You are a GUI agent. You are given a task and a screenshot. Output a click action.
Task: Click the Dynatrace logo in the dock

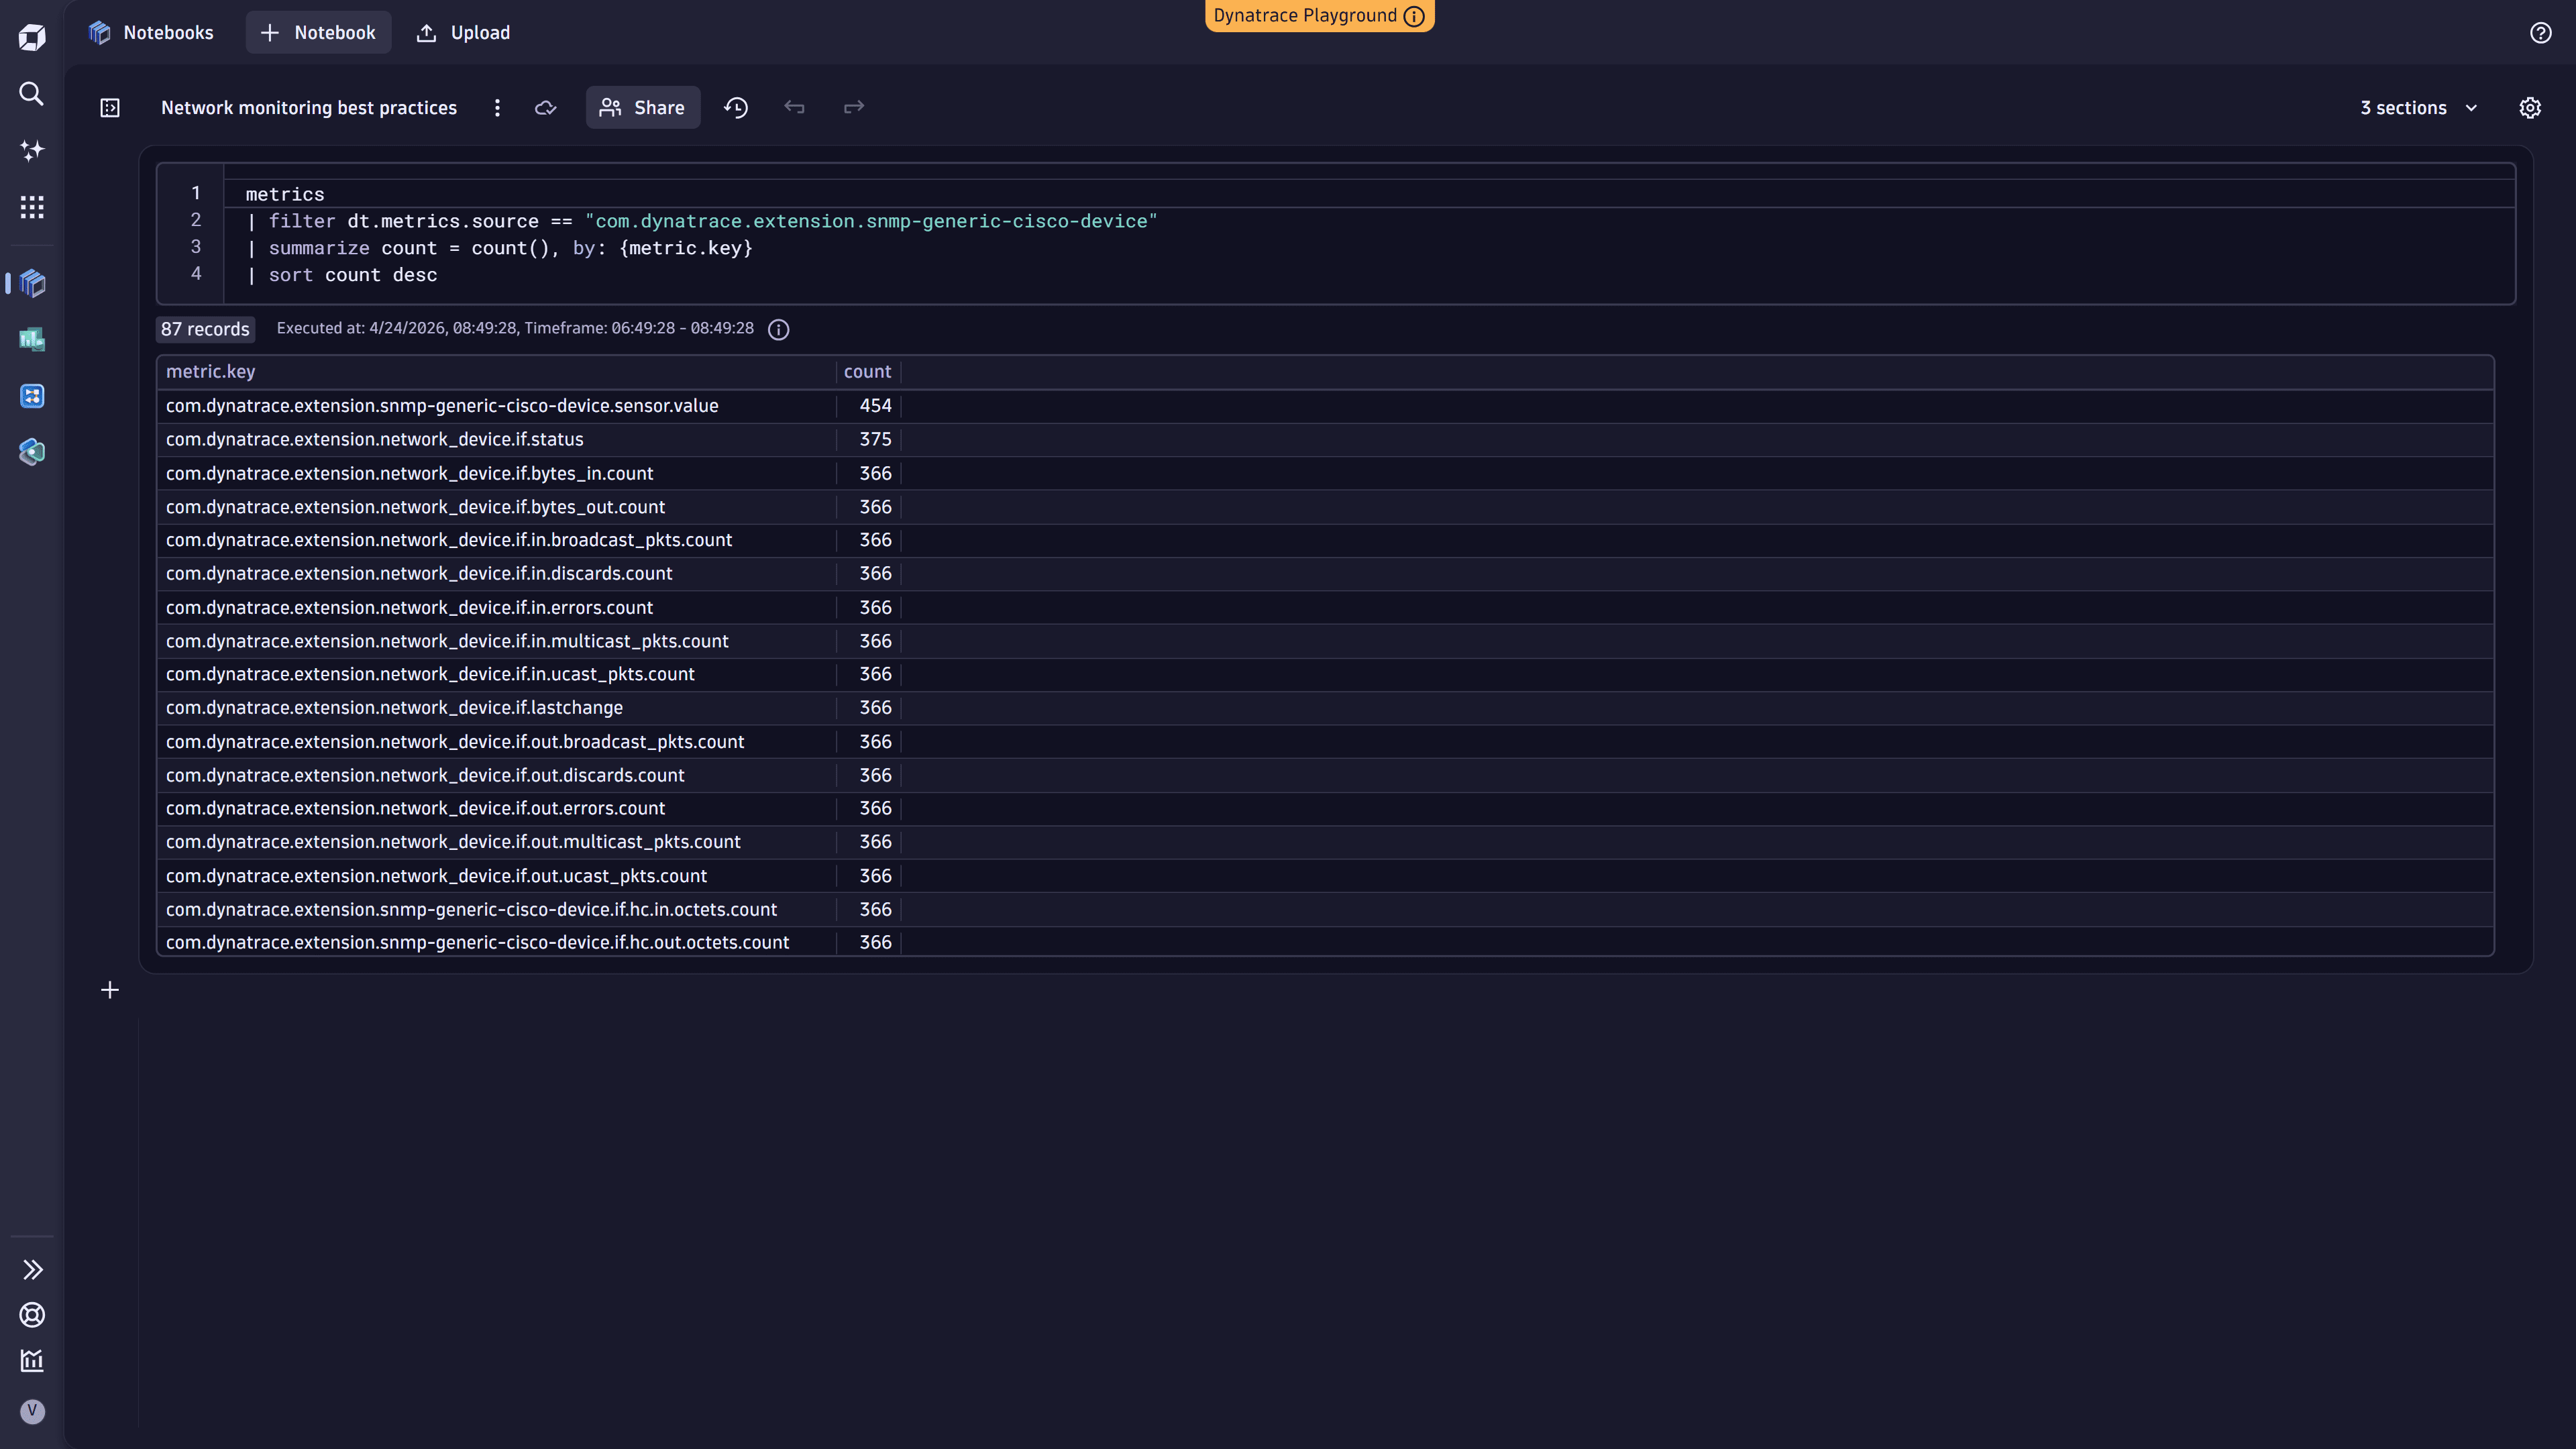coord(32,37)
